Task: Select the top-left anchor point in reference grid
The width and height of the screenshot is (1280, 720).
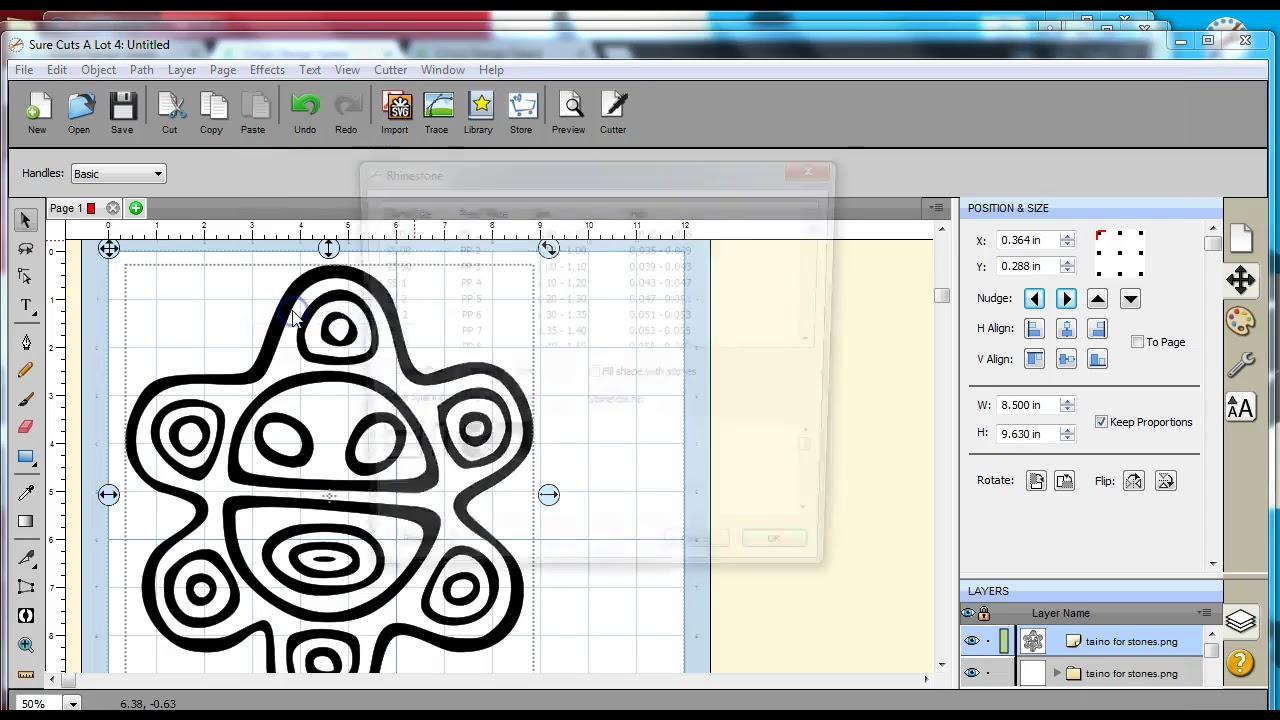Action: tap(1101, 236)
